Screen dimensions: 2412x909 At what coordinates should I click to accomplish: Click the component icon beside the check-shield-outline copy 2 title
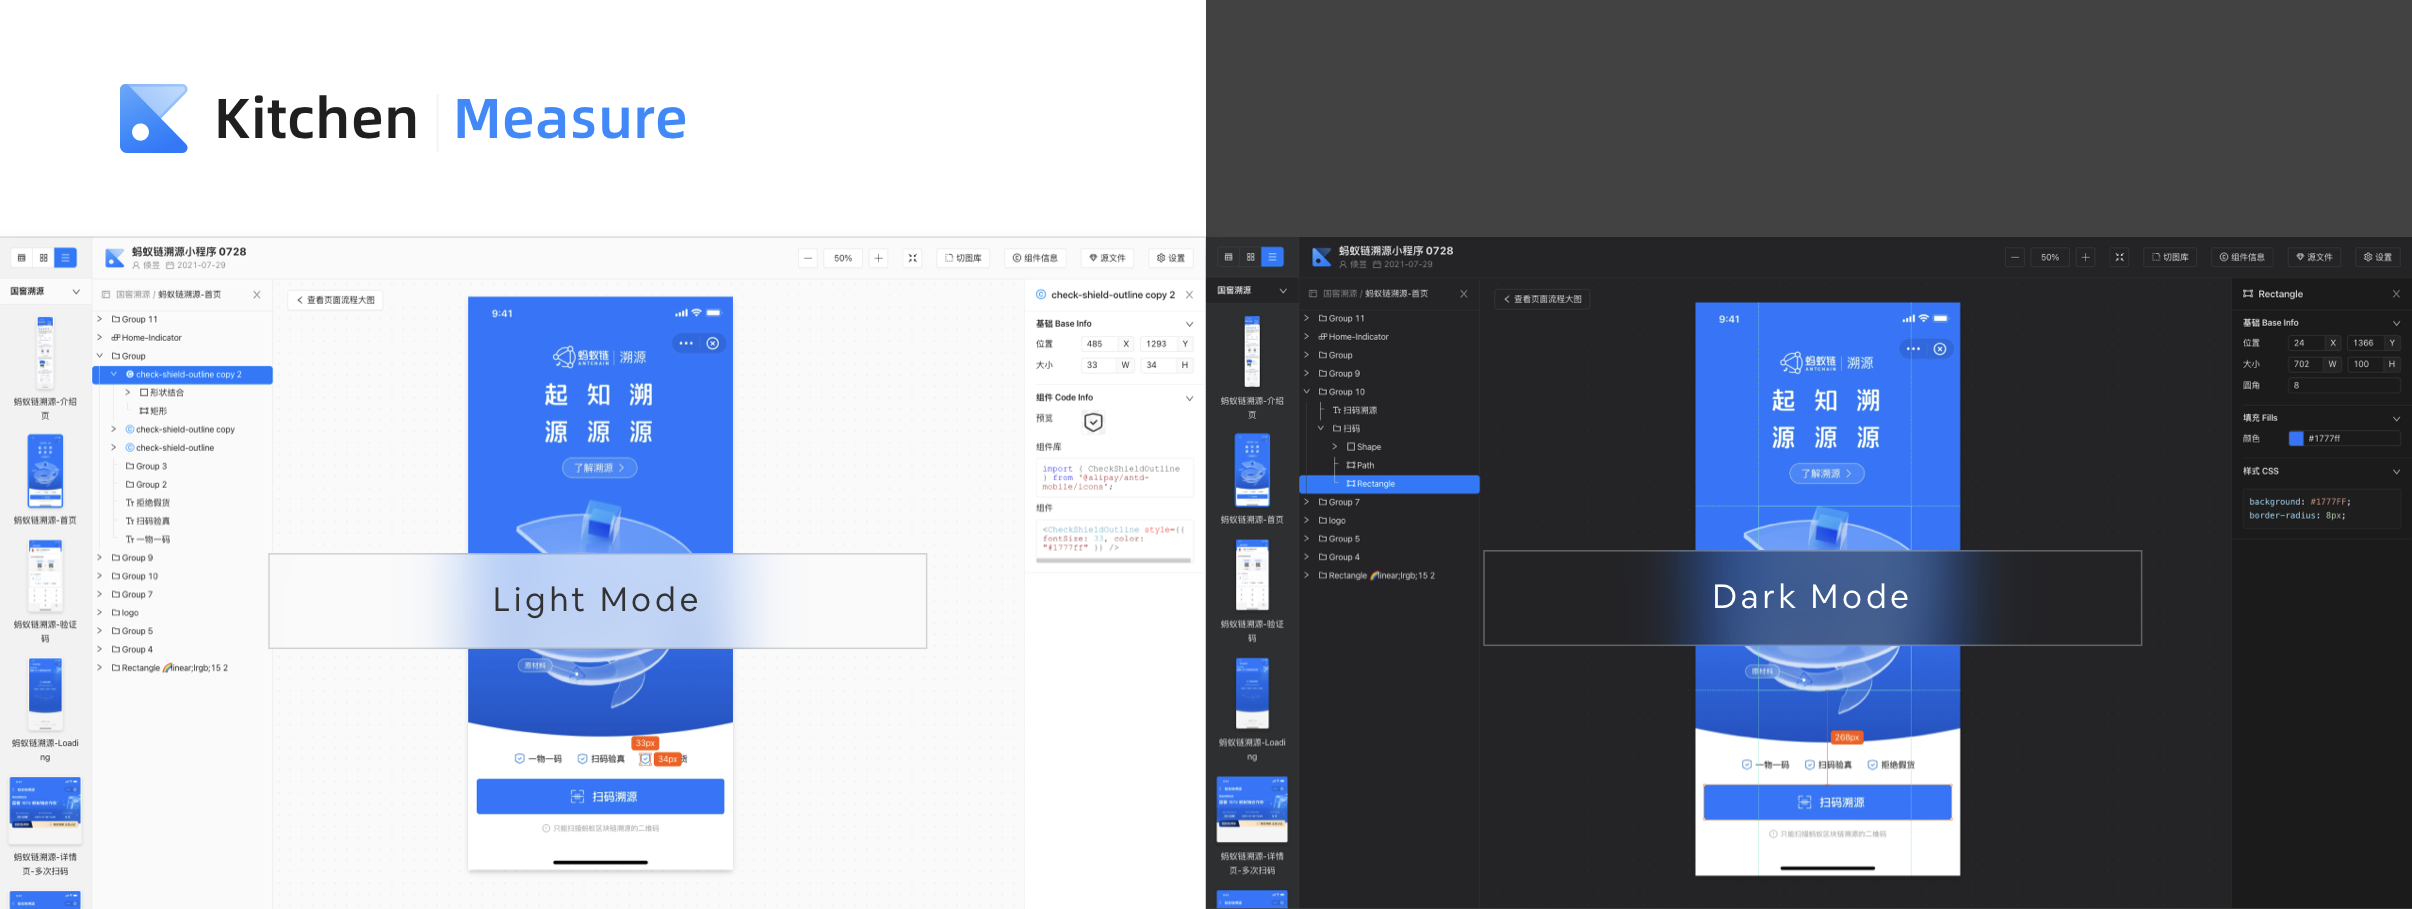[x=1041, y=295]
